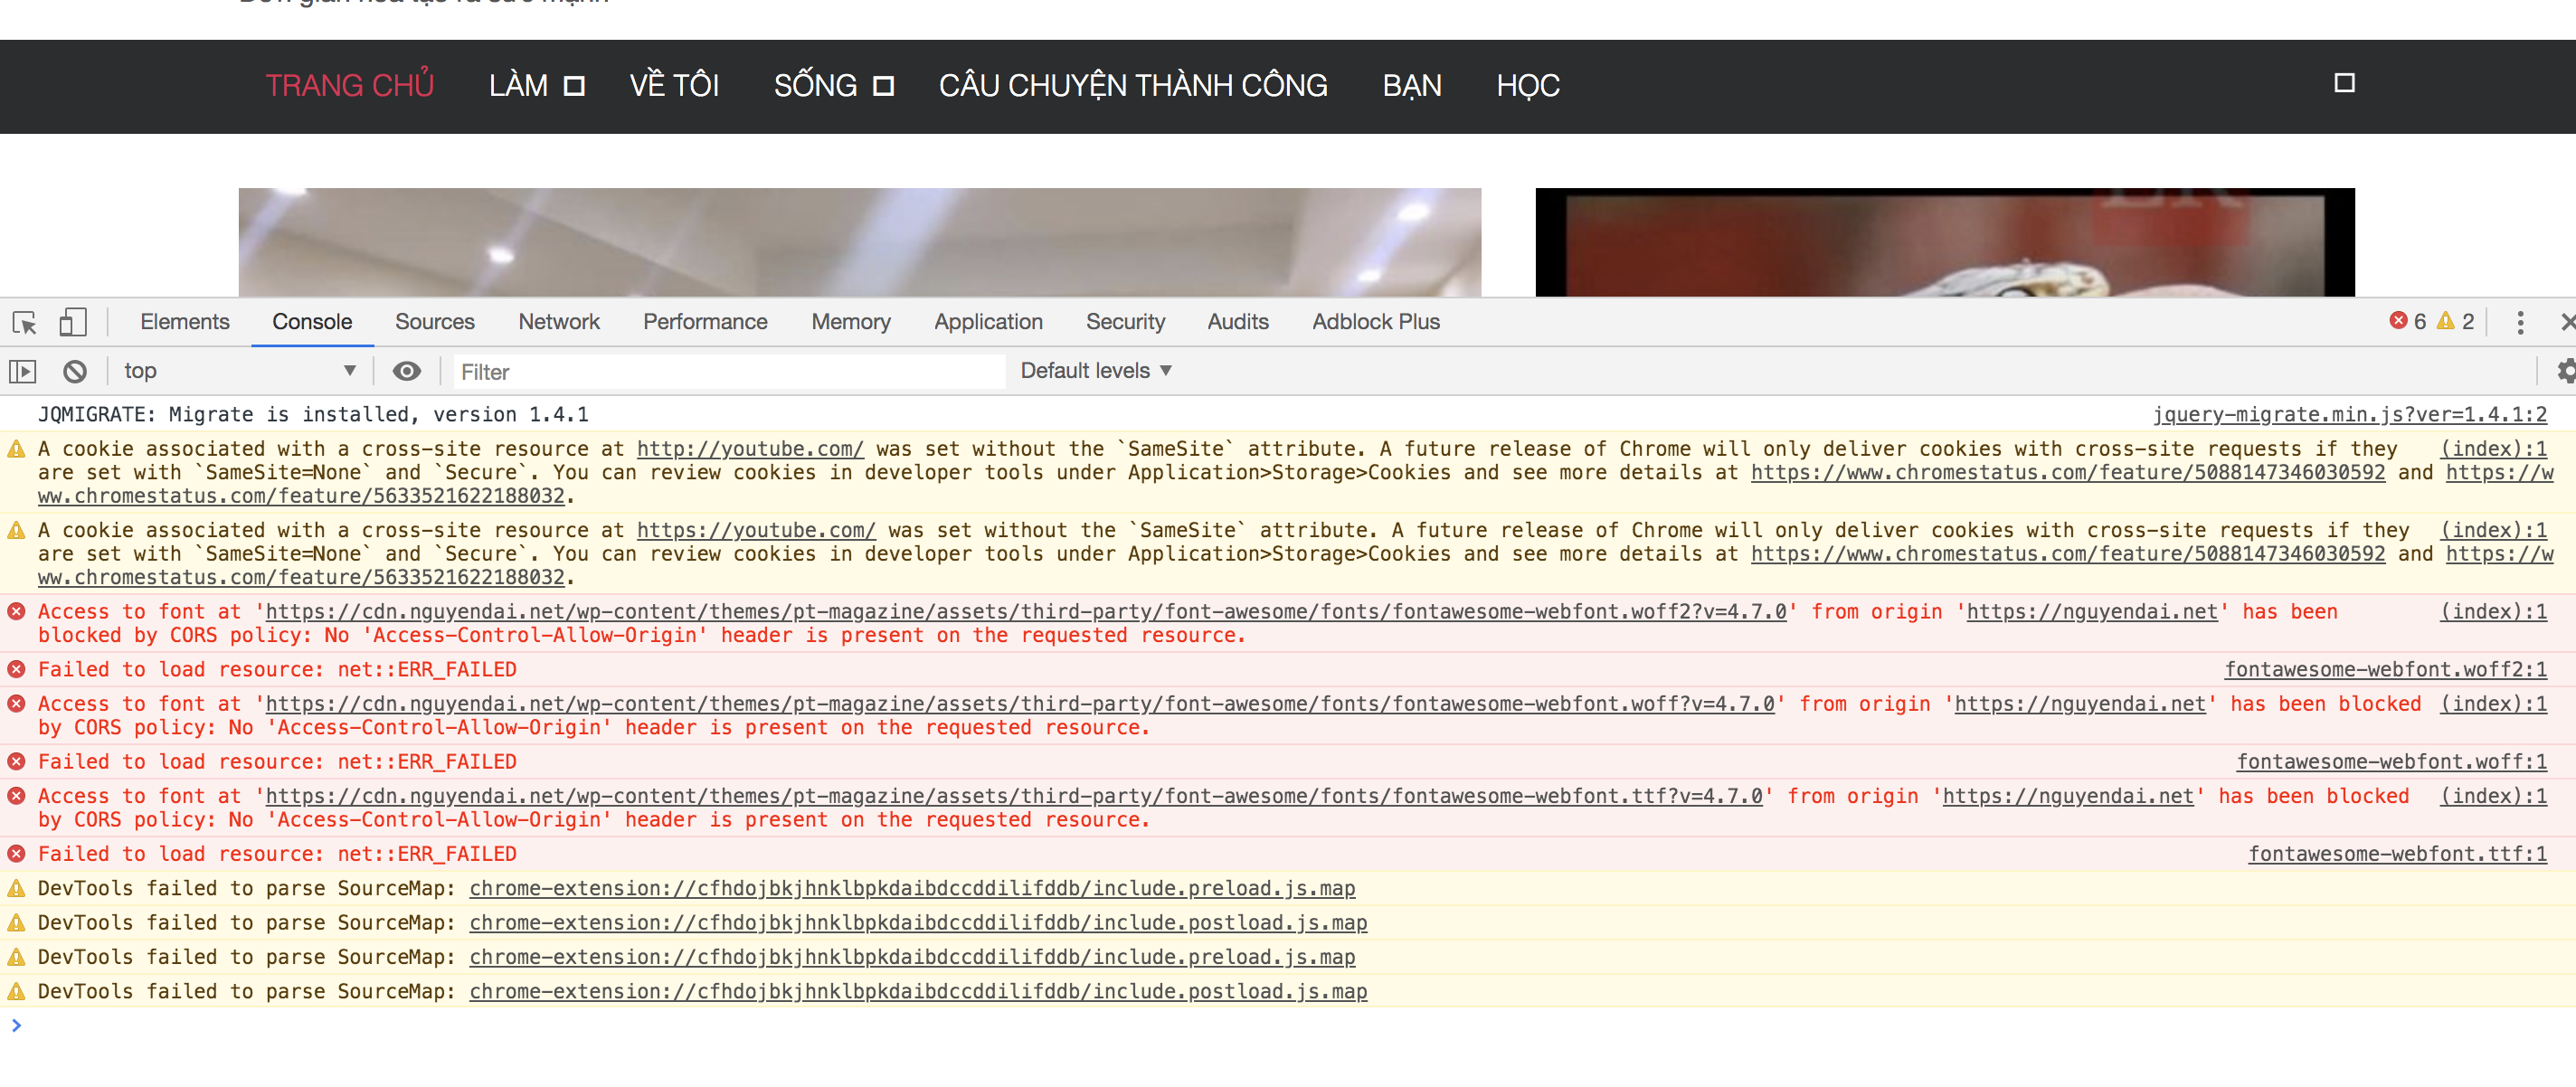This screenshot has width=2576, height=1087.
Task: Show the console sidebar icon
Action: coord(22,372)
